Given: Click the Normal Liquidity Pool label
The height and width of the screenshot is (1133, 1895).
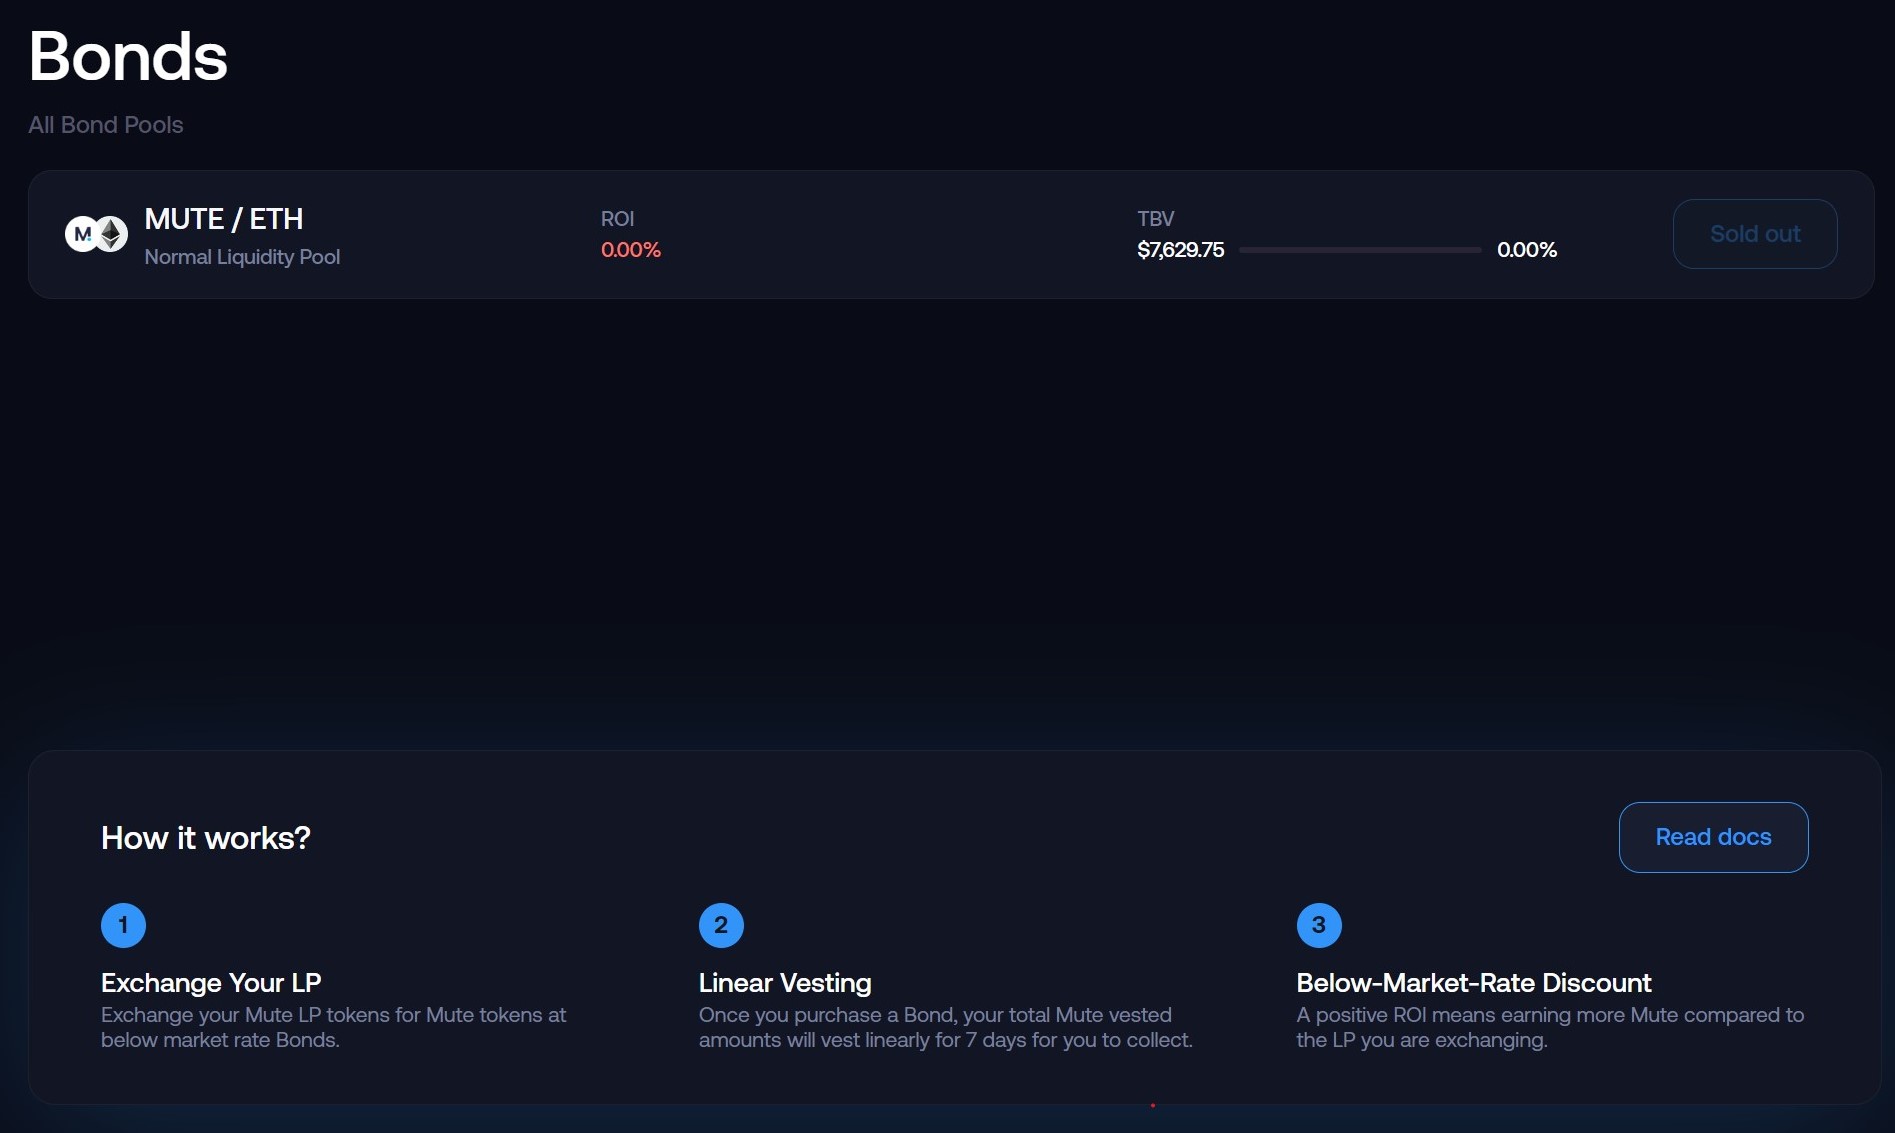Looking at the screenshot, I should (x=242, y=257).
